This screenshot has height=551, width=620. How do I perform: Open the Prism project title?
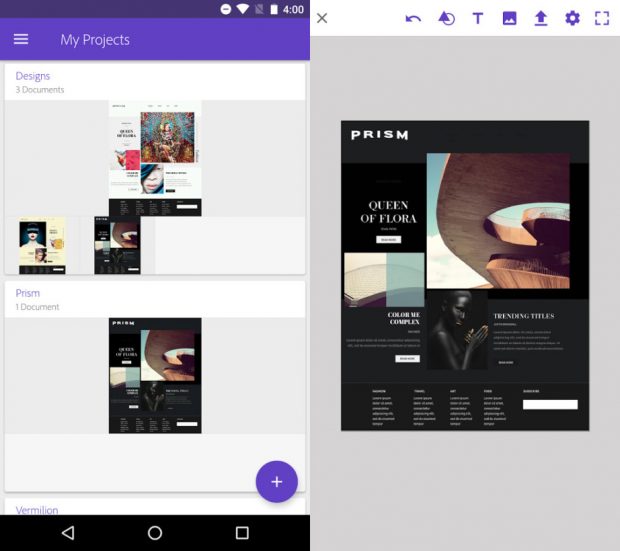click(28, 293)
